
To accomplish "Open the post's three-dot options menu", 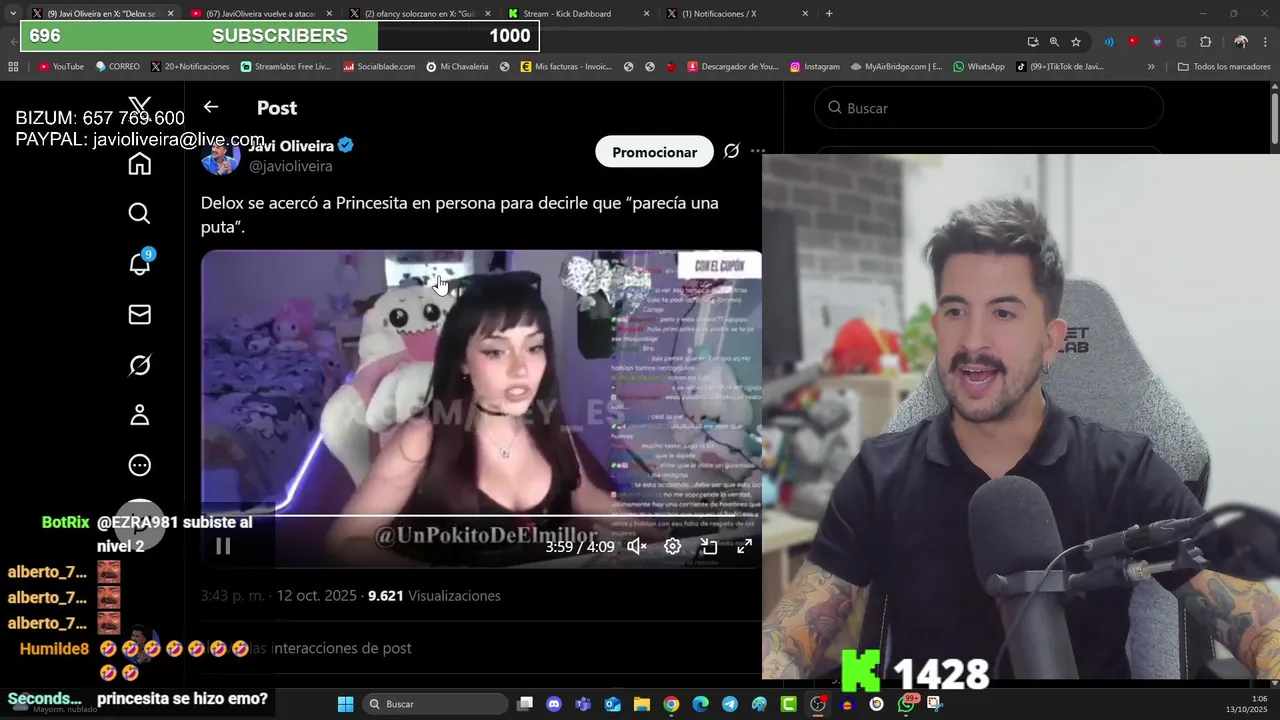I will click(x=758, y=151).
